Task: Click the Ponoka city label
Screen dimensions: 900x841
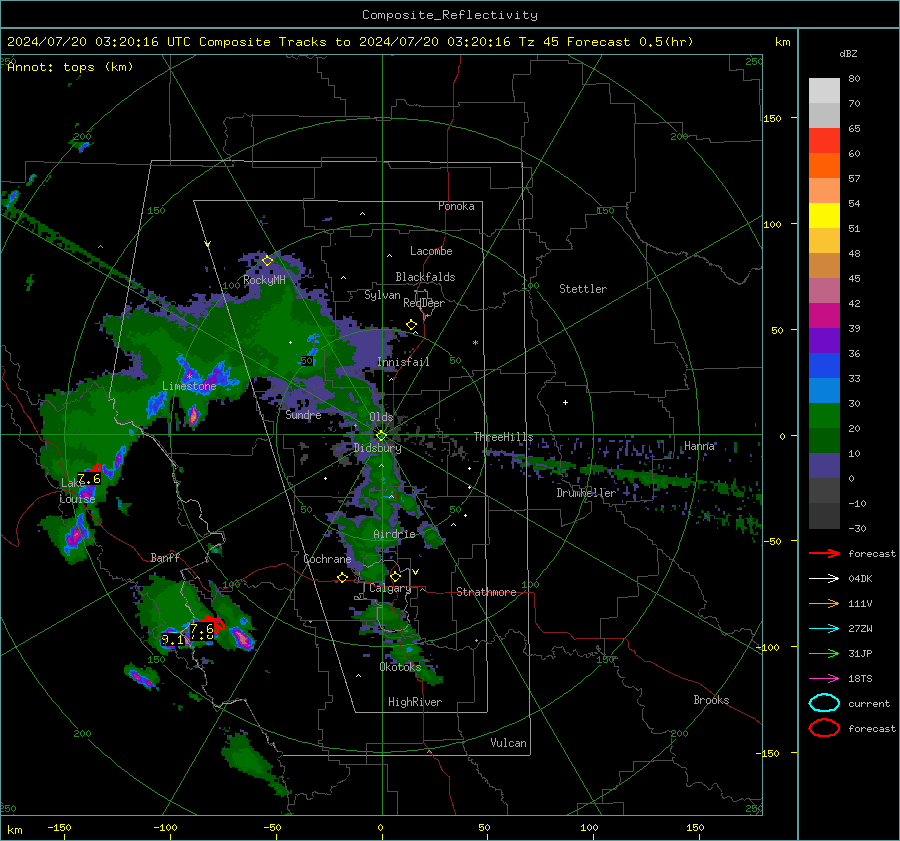Action: click(x=456, y=206)
